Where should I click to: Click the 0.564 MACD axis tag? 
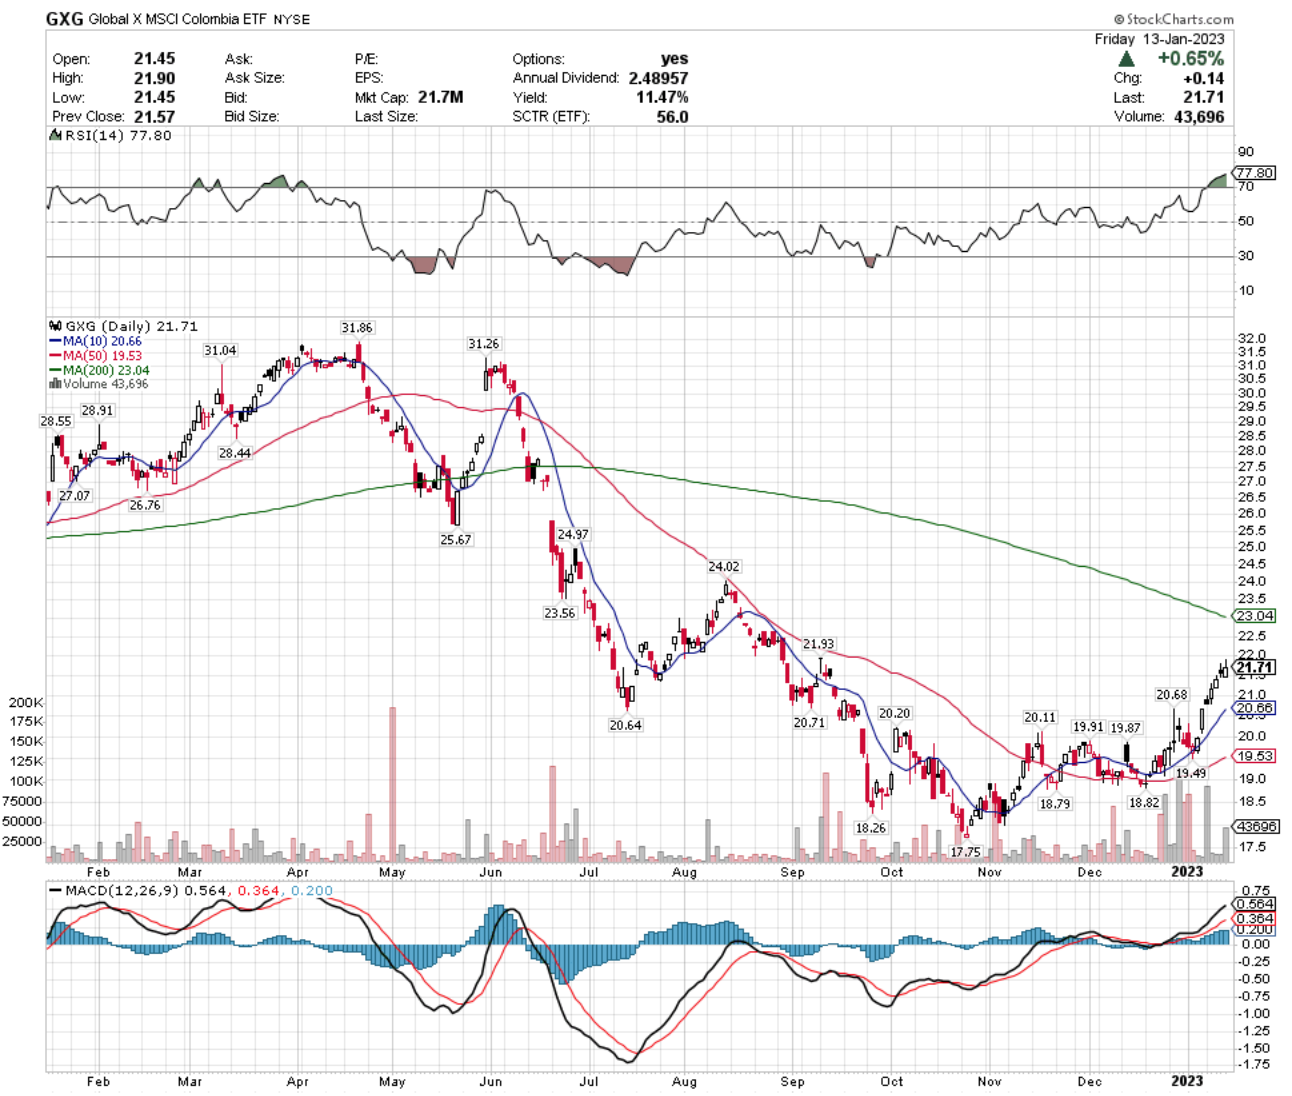(1255, 904)
